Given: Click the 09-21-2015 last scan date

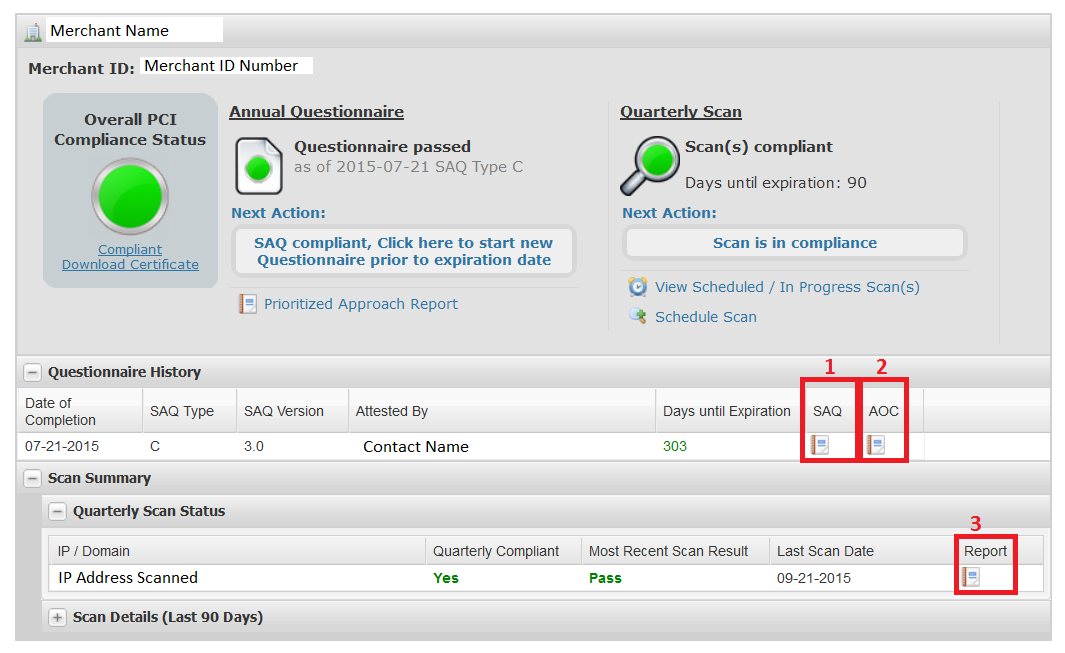Looking at the screenshot, I should click(814, 578).
